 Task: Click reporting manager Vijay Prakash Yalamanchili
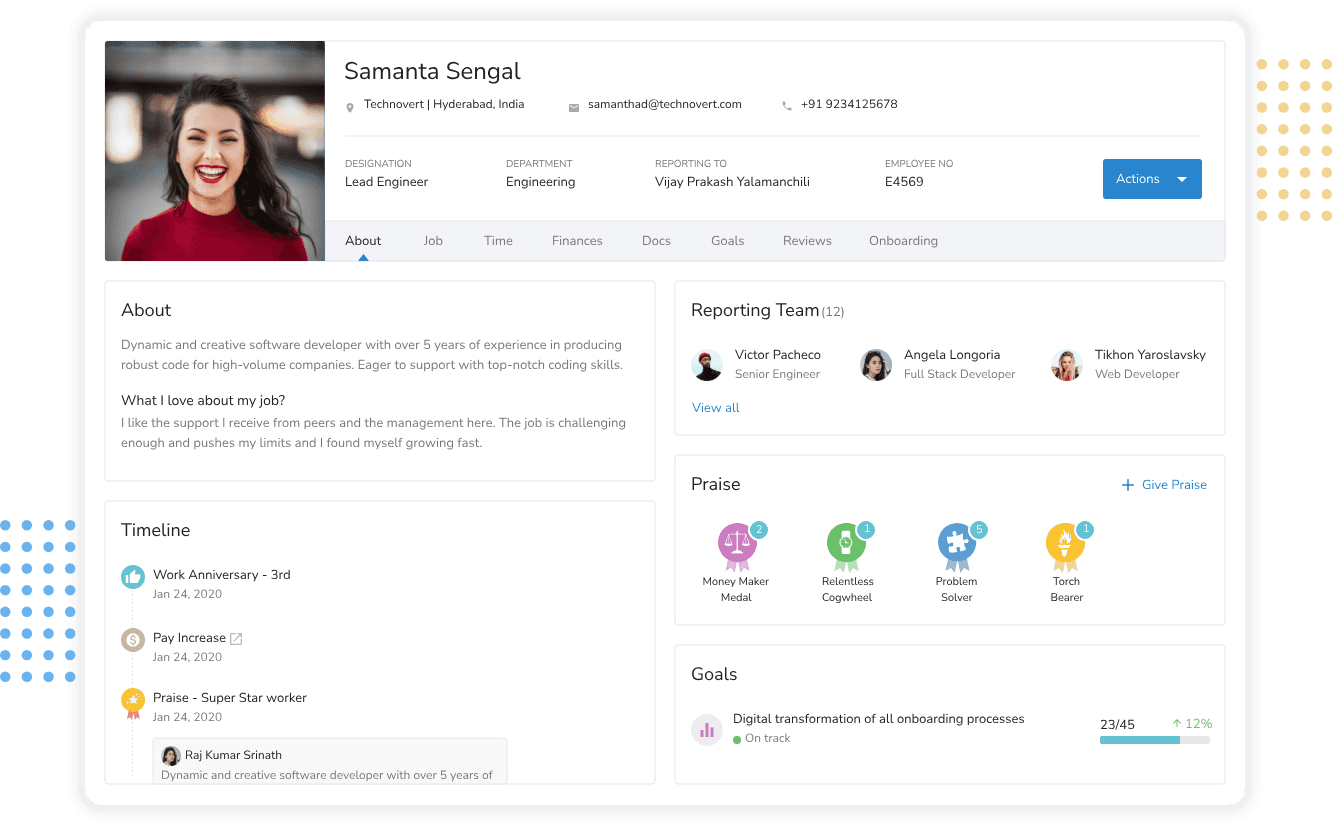pyautogui.click(x=732, y=182)
